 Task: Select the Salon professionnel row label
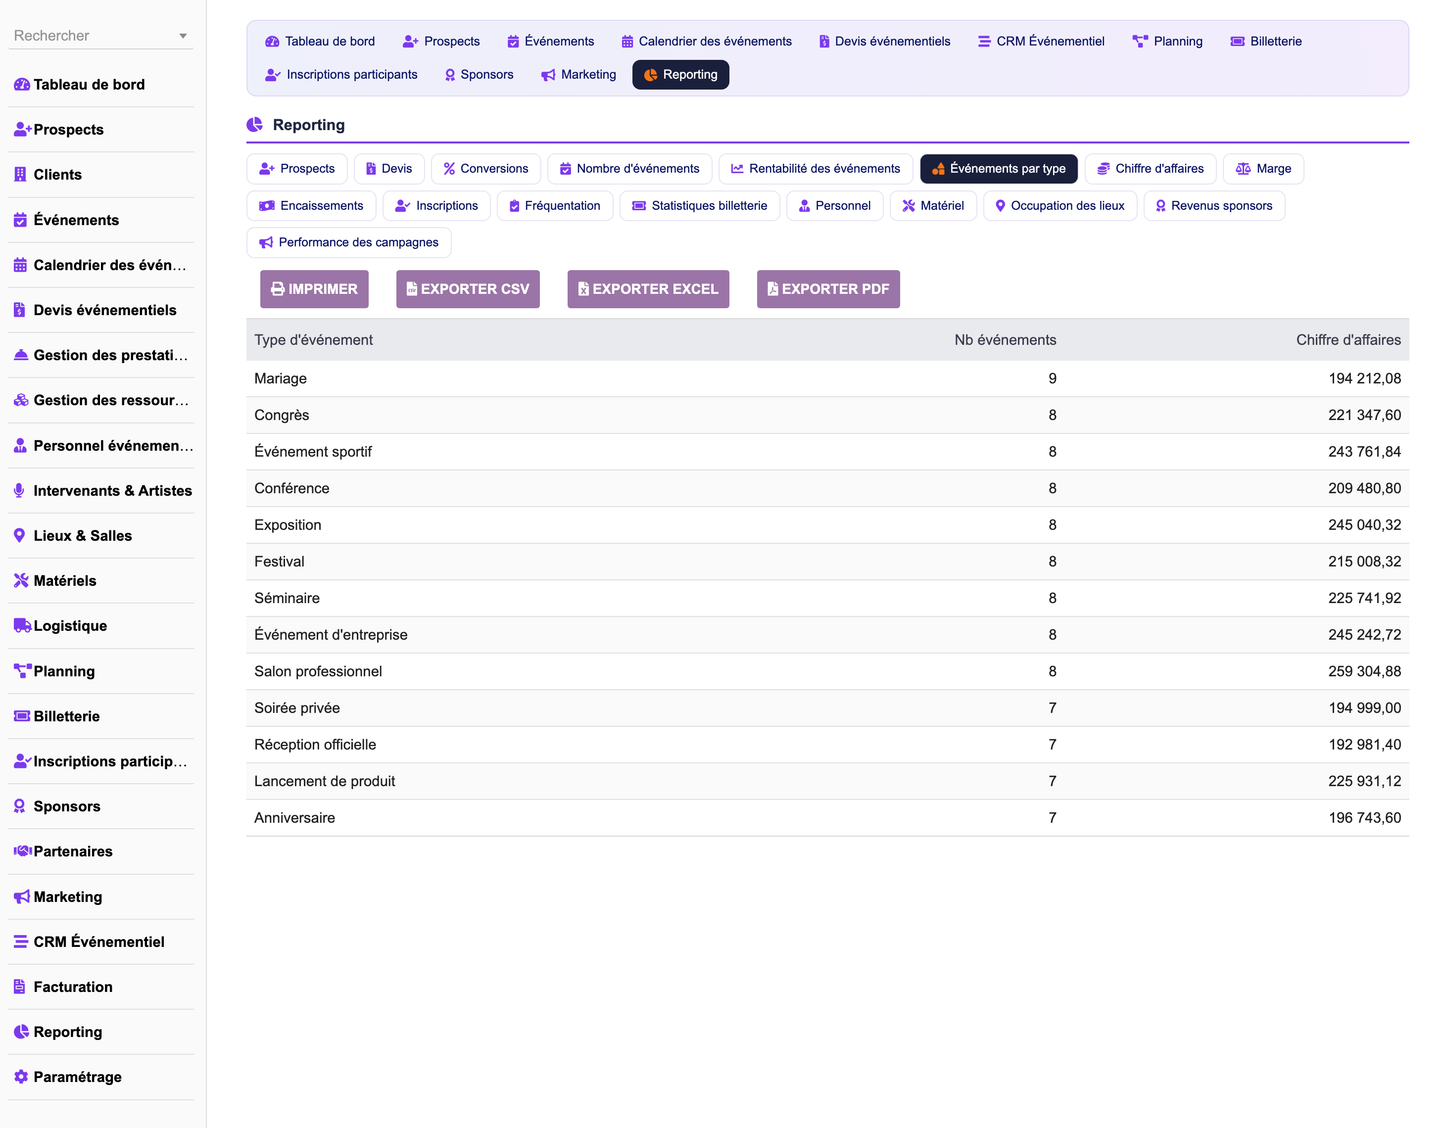coord(318,672)
